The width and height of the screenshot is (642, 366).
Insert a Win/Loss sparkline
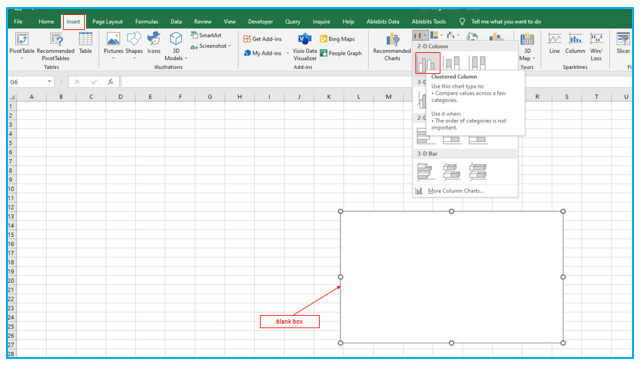596,47
